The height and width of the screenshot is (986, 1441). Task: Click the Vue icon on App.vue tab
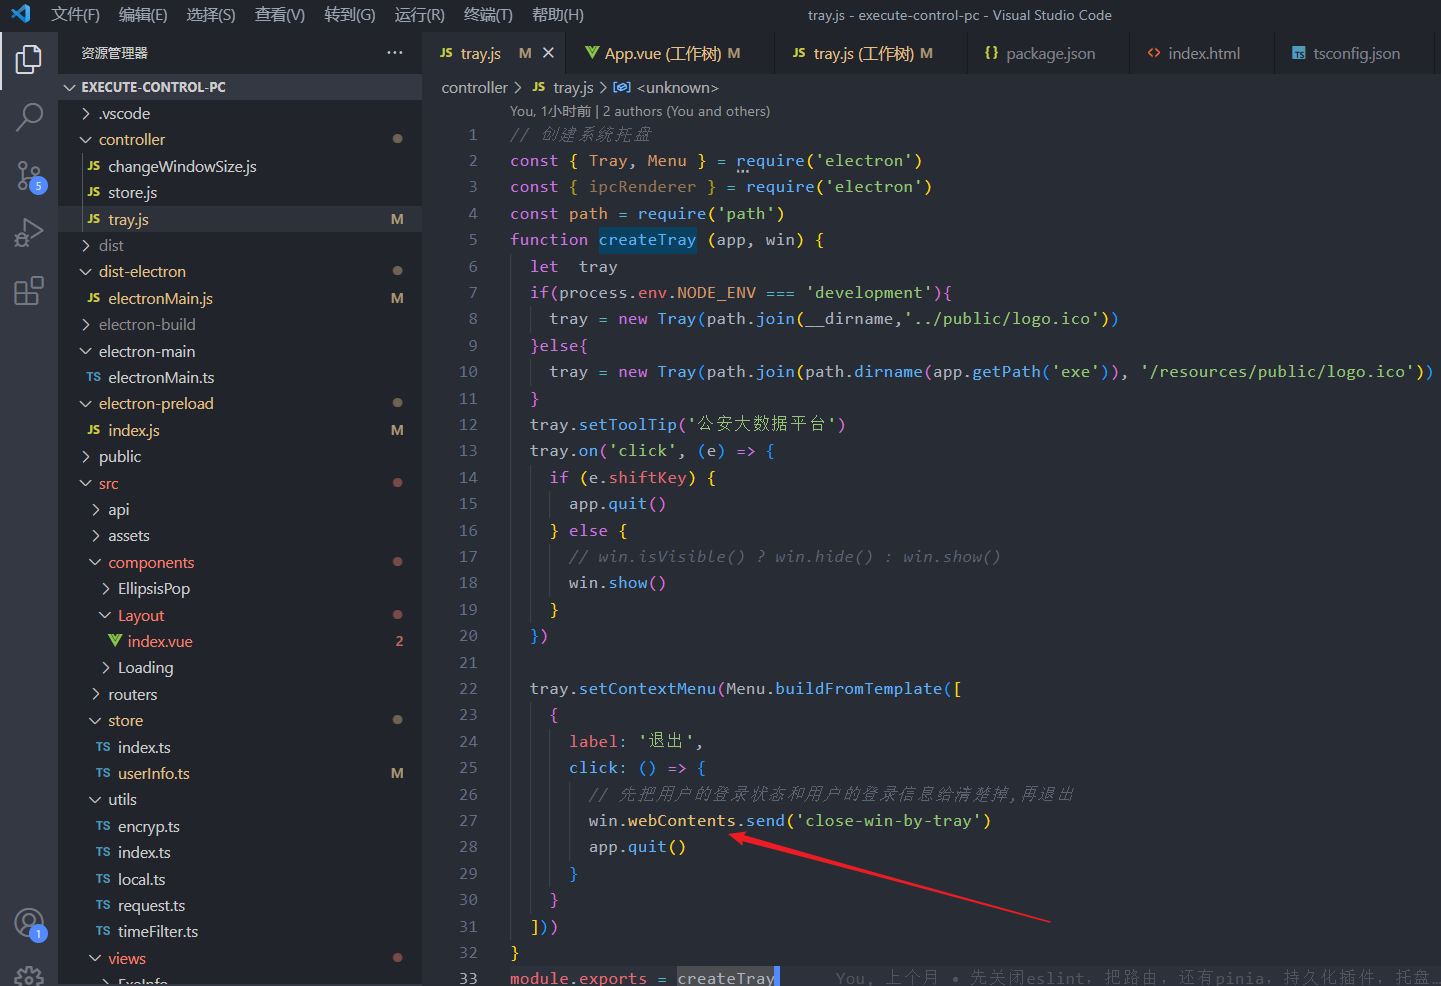[592, 53]
